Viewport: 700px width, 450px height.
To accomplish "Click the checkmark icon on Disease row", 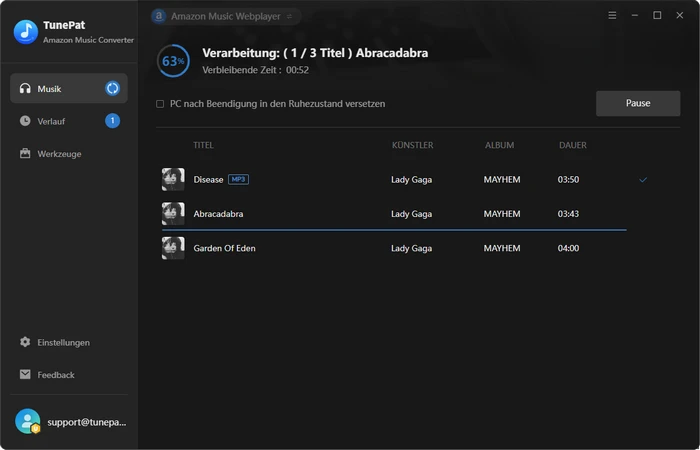I will (x=643, y=180).
